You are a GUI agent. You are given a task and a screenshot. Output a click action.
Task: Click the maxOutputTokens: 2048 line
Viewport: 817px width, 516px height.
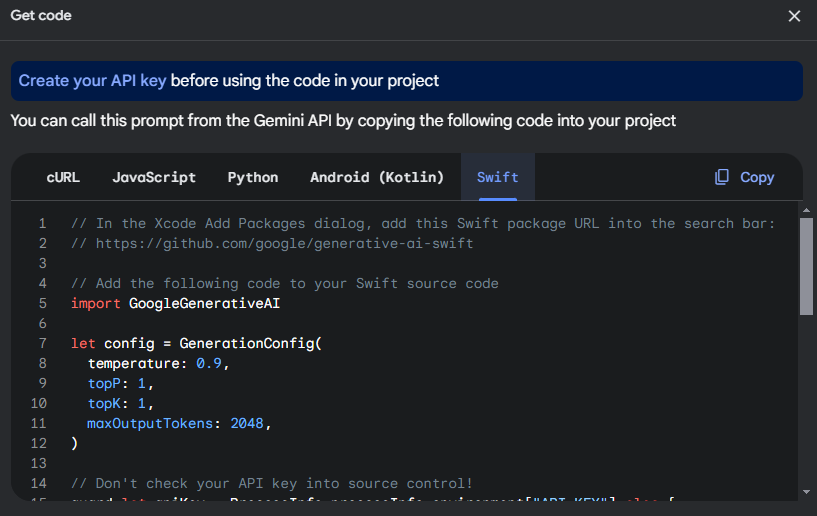coord(179,423)
